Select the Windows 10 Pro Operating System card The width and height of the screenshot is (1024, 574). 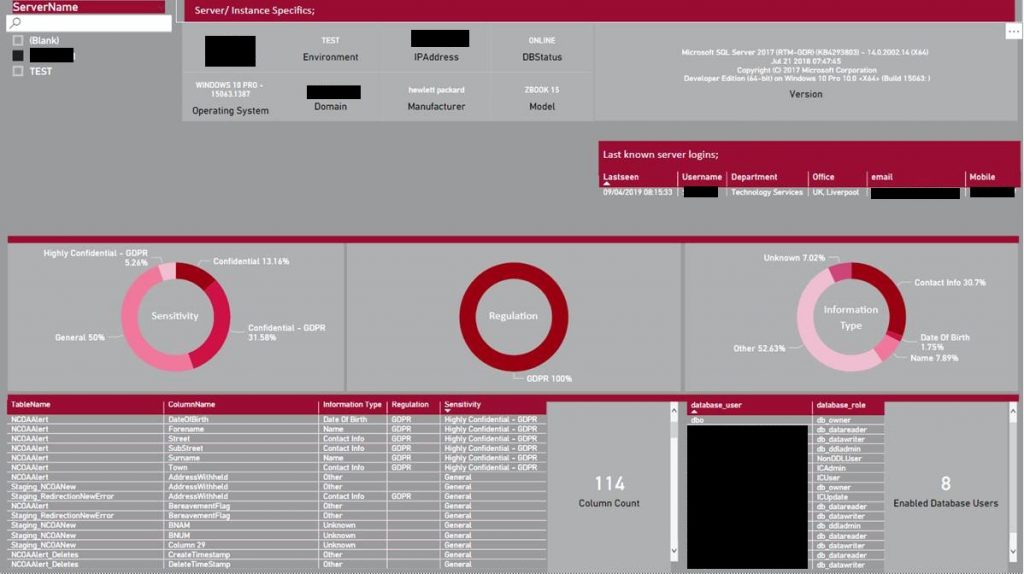click(230, 98)
